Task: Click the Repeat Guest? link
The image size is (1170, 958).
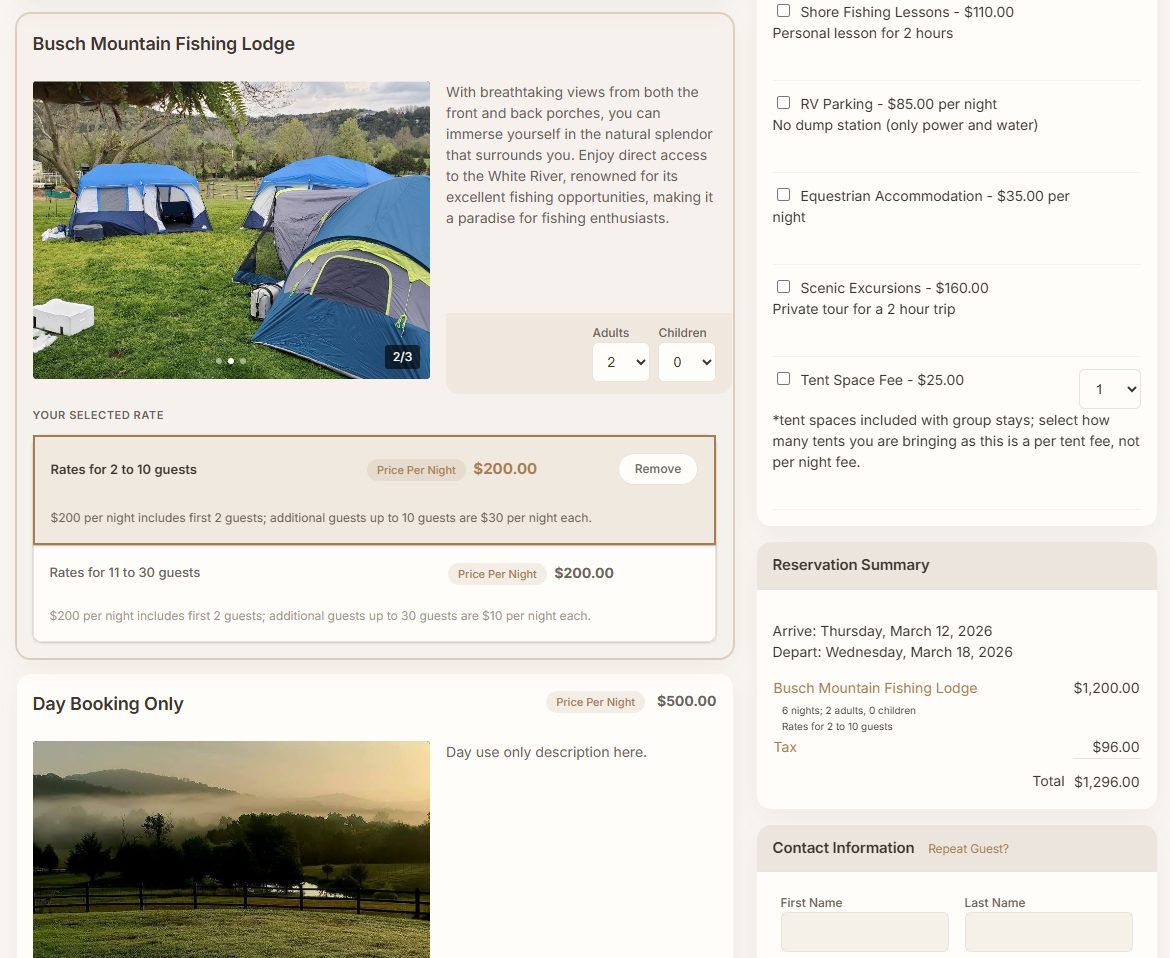Action: click(968, 848)
